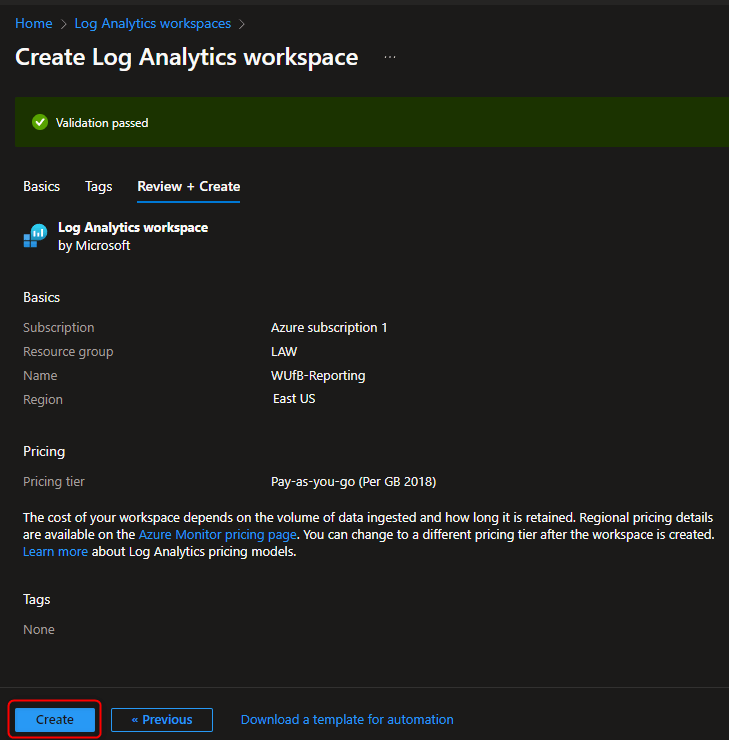
Task: Click the green validation passed checkmark icon
Action: (x=40, y=122)
